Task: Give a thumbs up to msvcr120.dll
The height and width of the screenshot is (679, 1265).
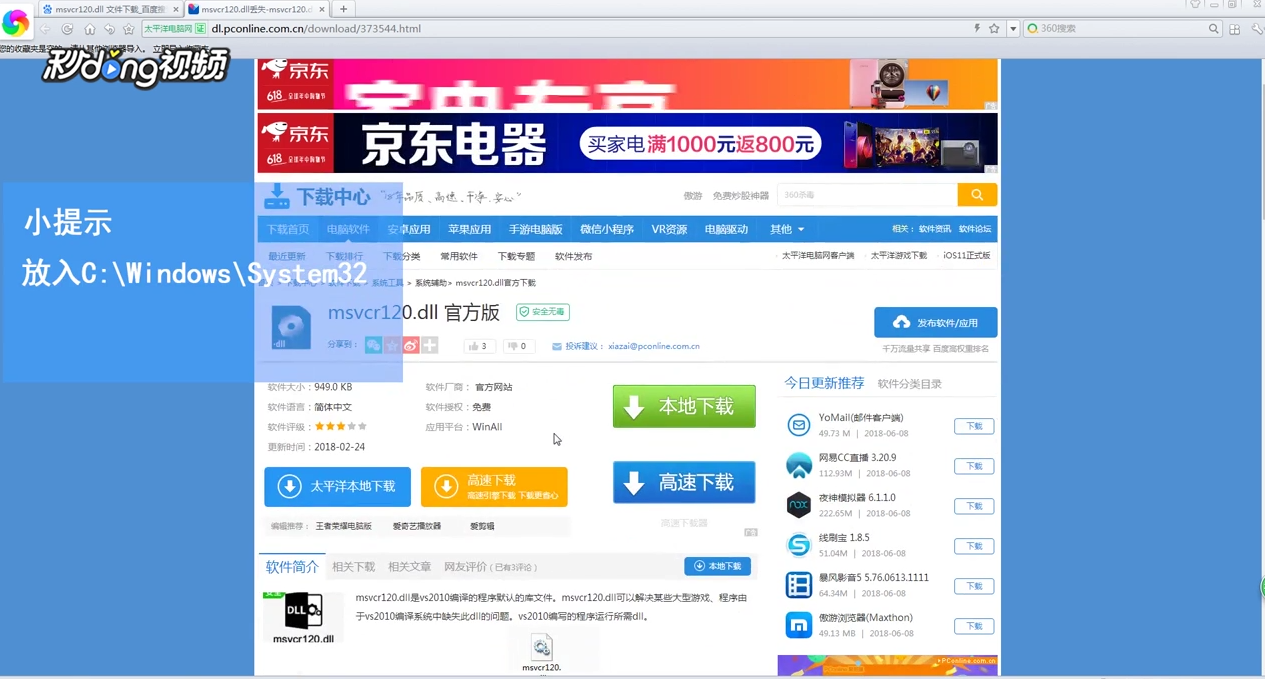Action: click(x=478, y=346)
